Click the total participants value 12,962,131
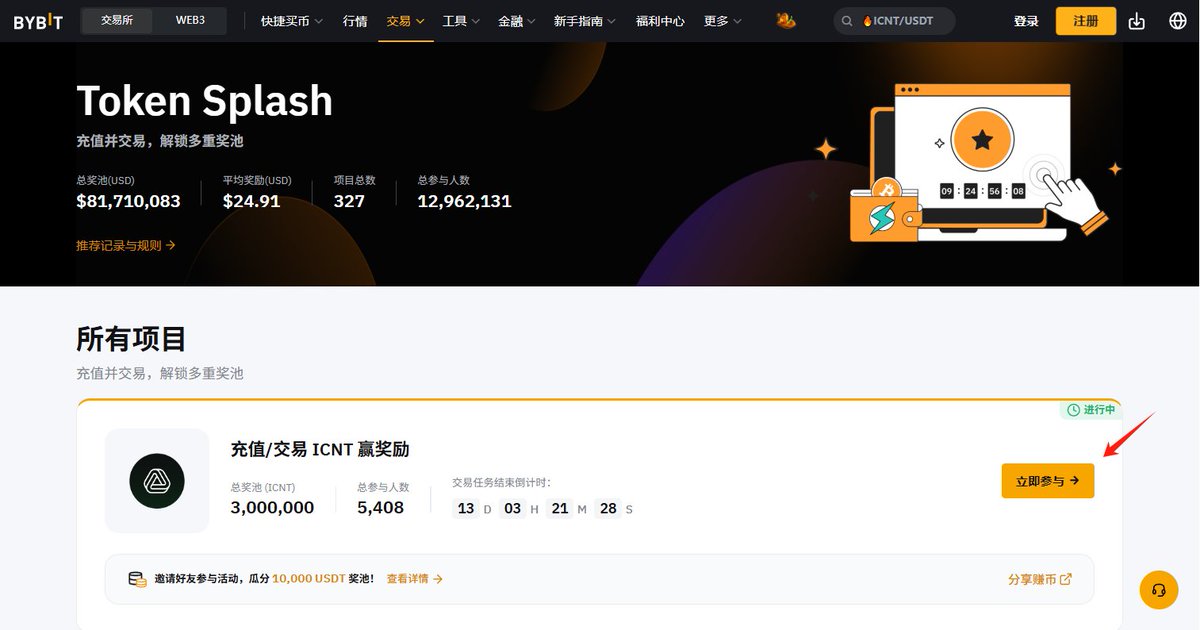Screen dimensions: 1200x630 pyautogui.click(x=464, y=201)
